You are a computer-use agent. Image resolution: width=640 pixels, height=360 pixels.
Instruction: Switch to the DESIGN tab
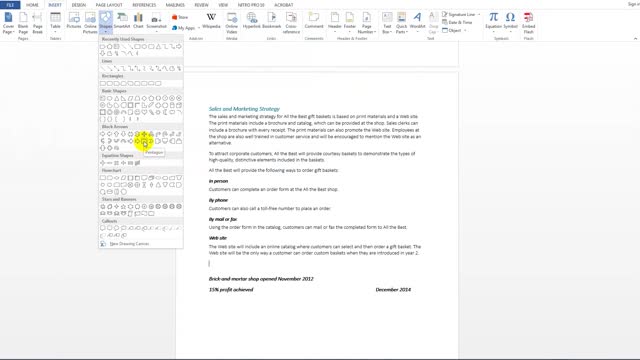[79, 5]
